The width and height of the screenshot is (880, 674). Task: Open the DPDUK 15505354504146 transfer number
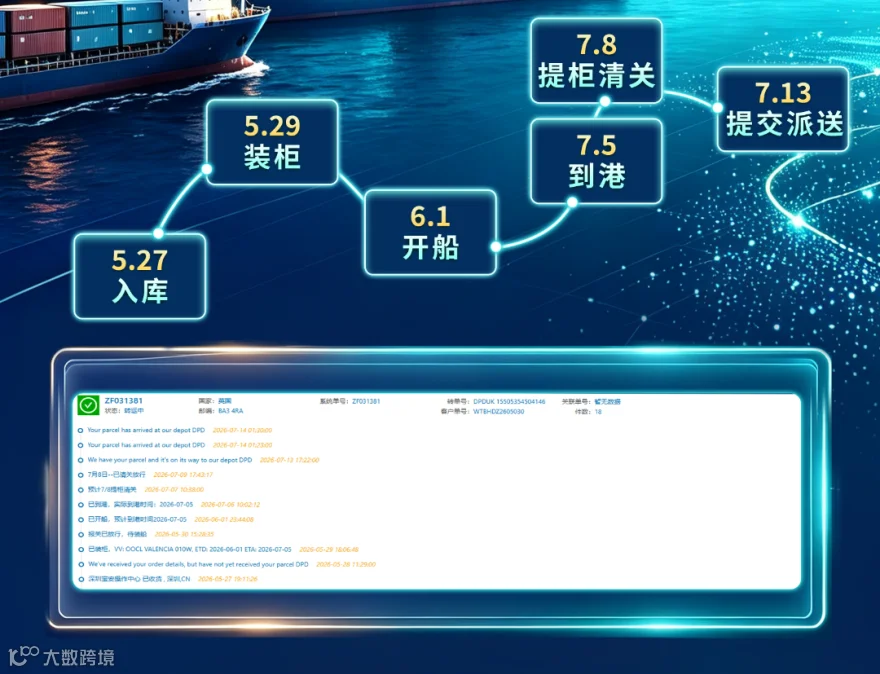click(x=509, y=401)
